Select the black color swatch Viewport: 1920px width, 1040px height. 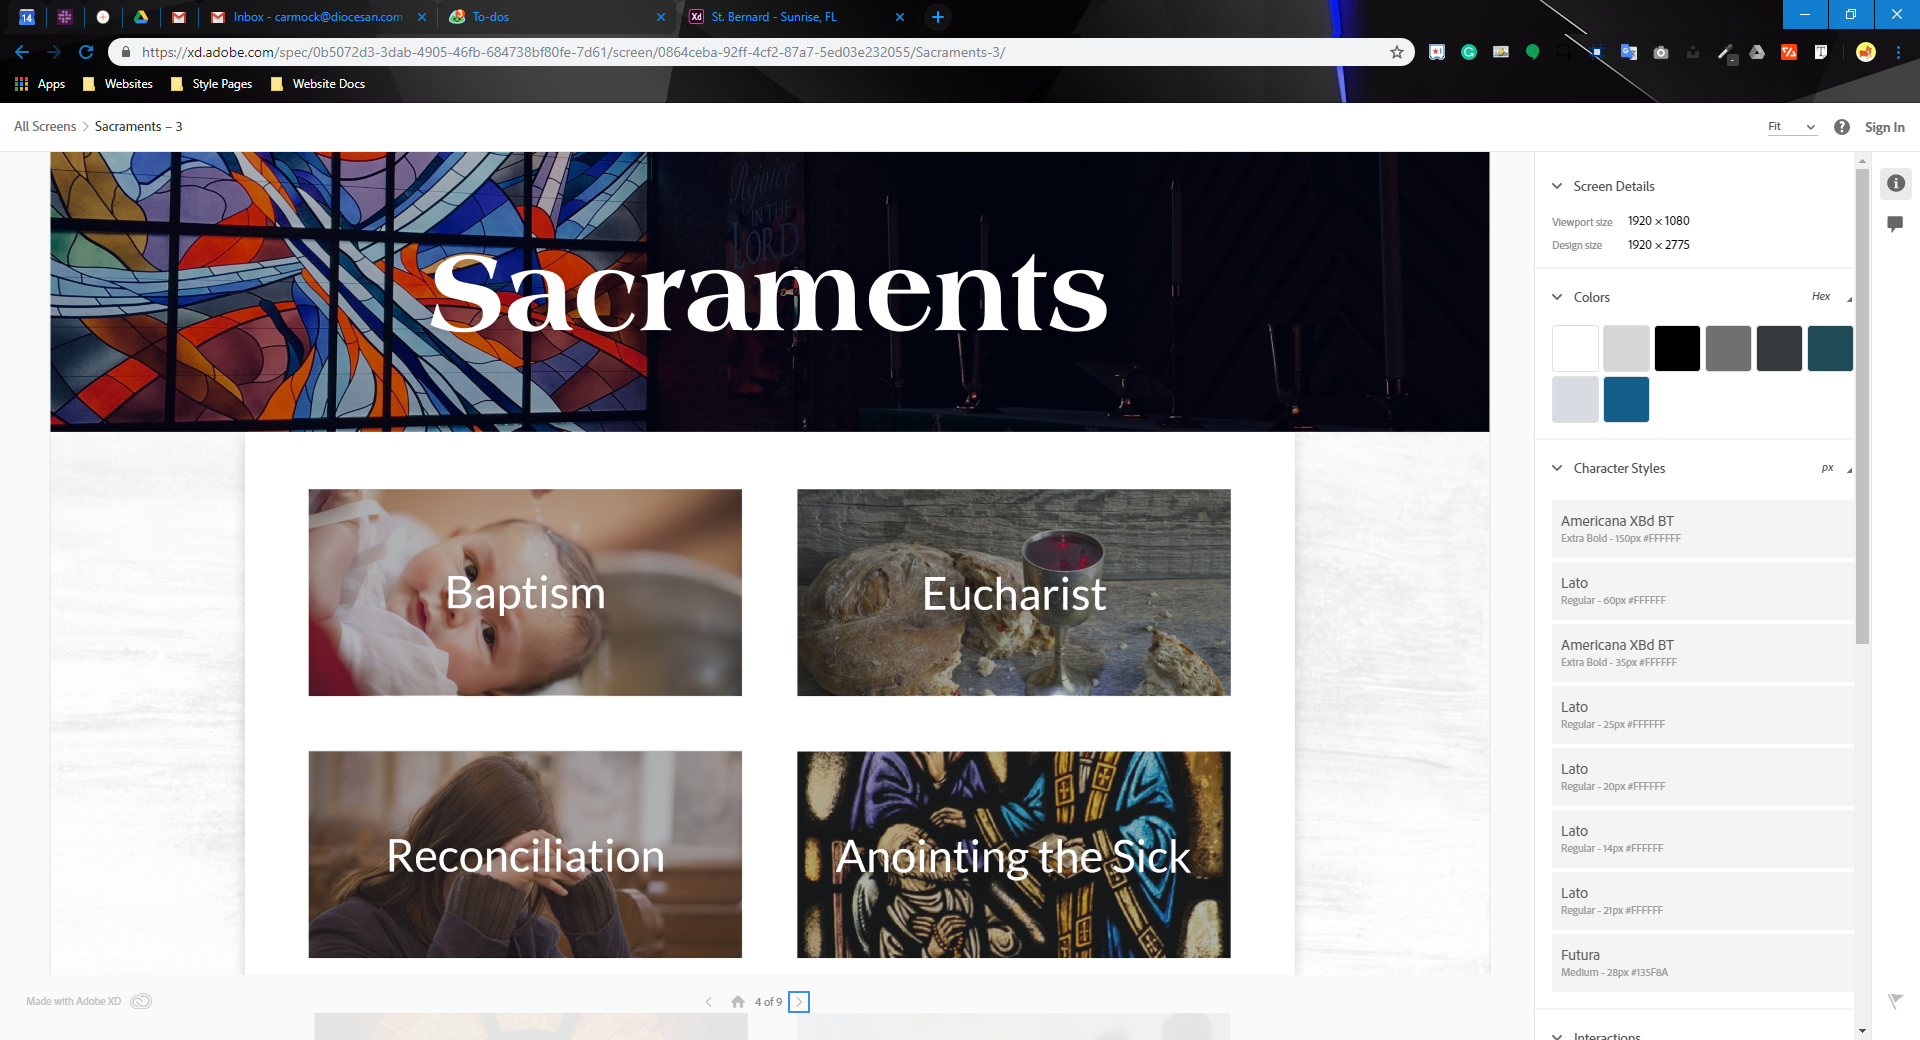pos(1677,349)
